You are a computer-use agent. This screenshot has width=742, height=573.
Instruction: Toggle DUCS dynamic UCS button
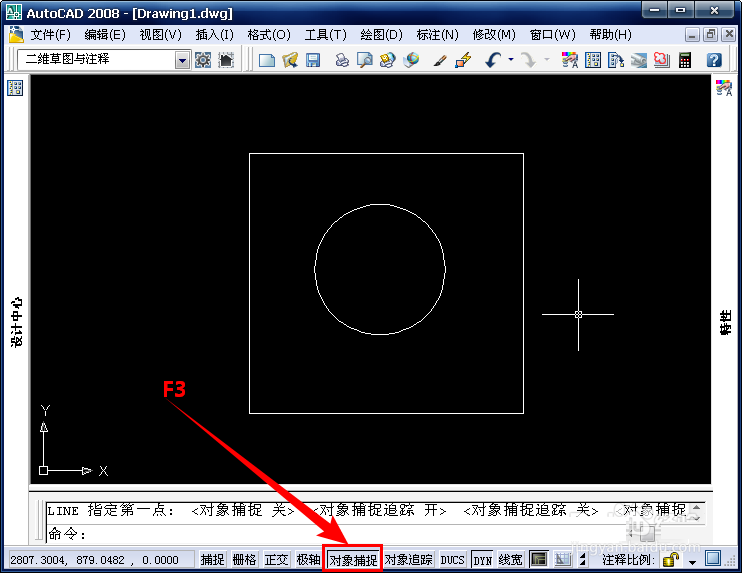point(453,560)
